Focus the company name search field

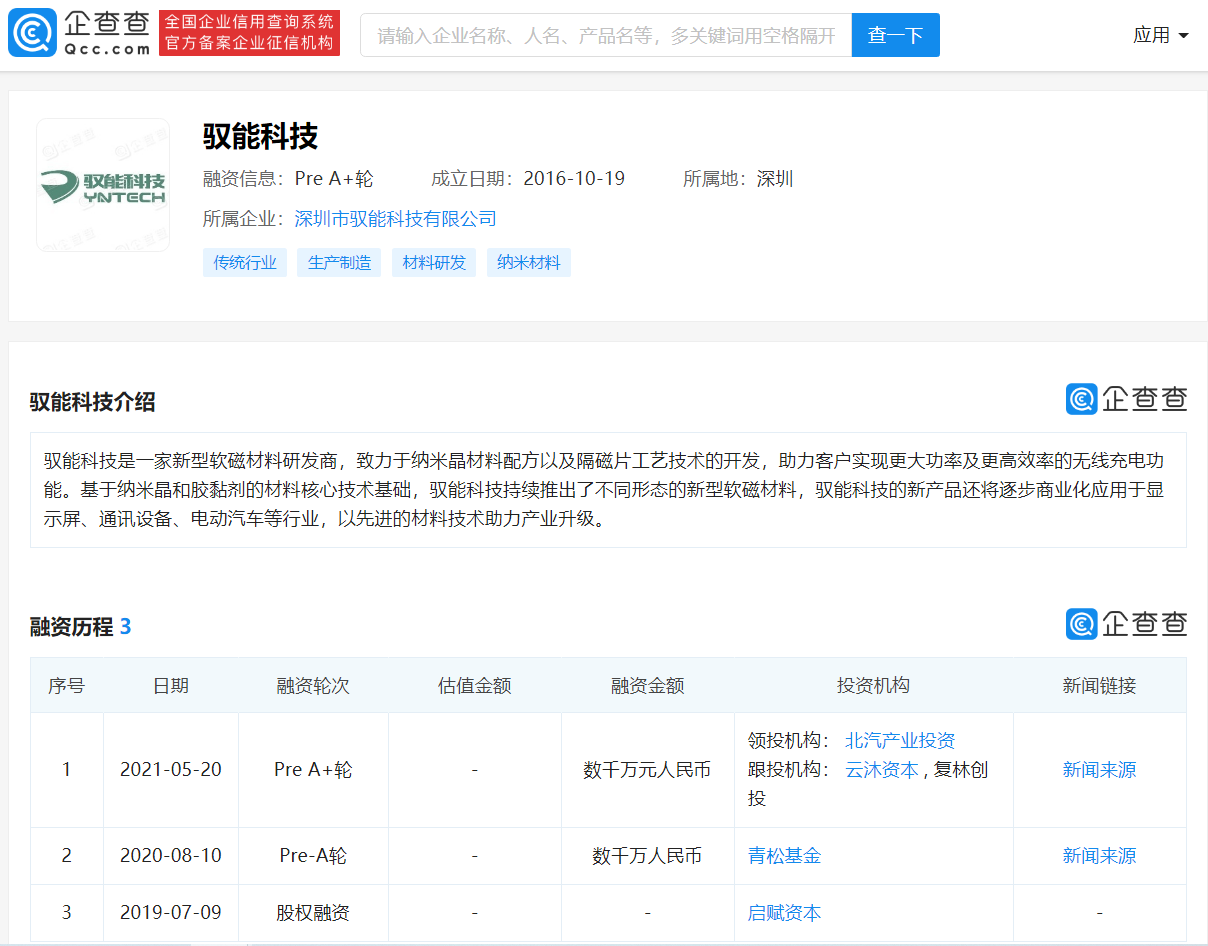[606, 35]
